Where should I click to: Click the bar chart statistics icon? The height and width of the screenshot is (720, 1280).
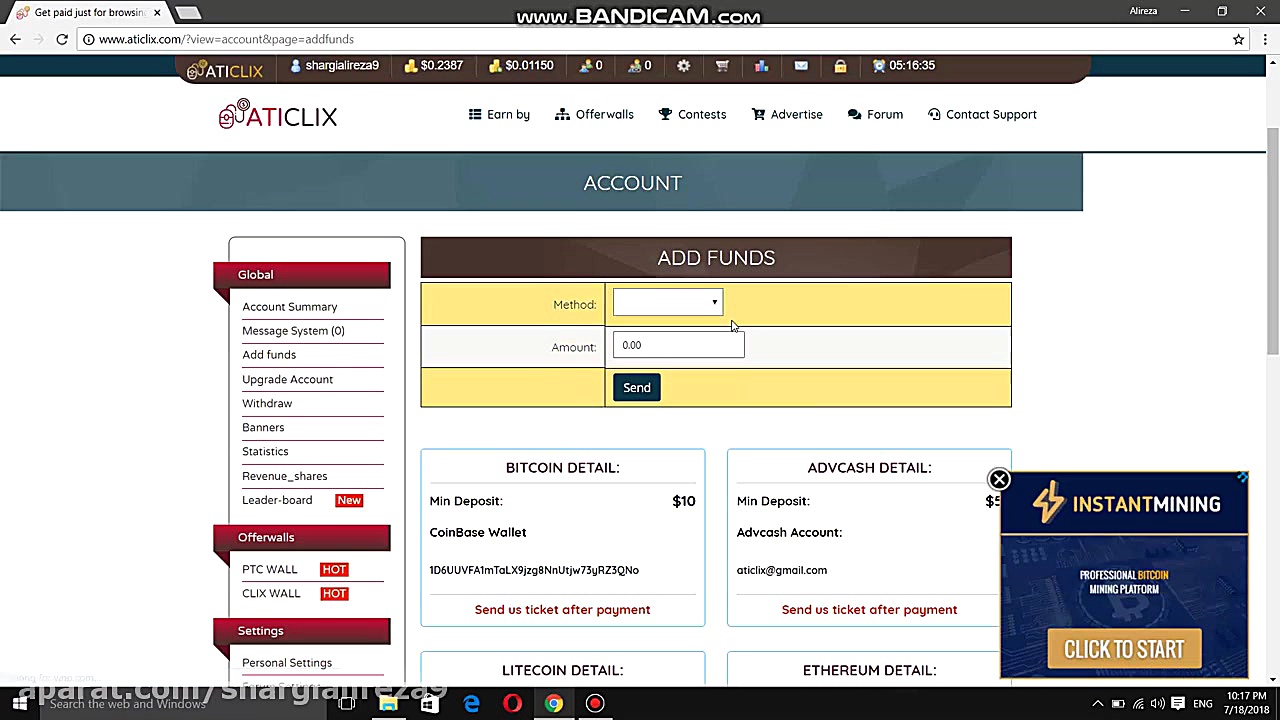[x=761, y=66]
